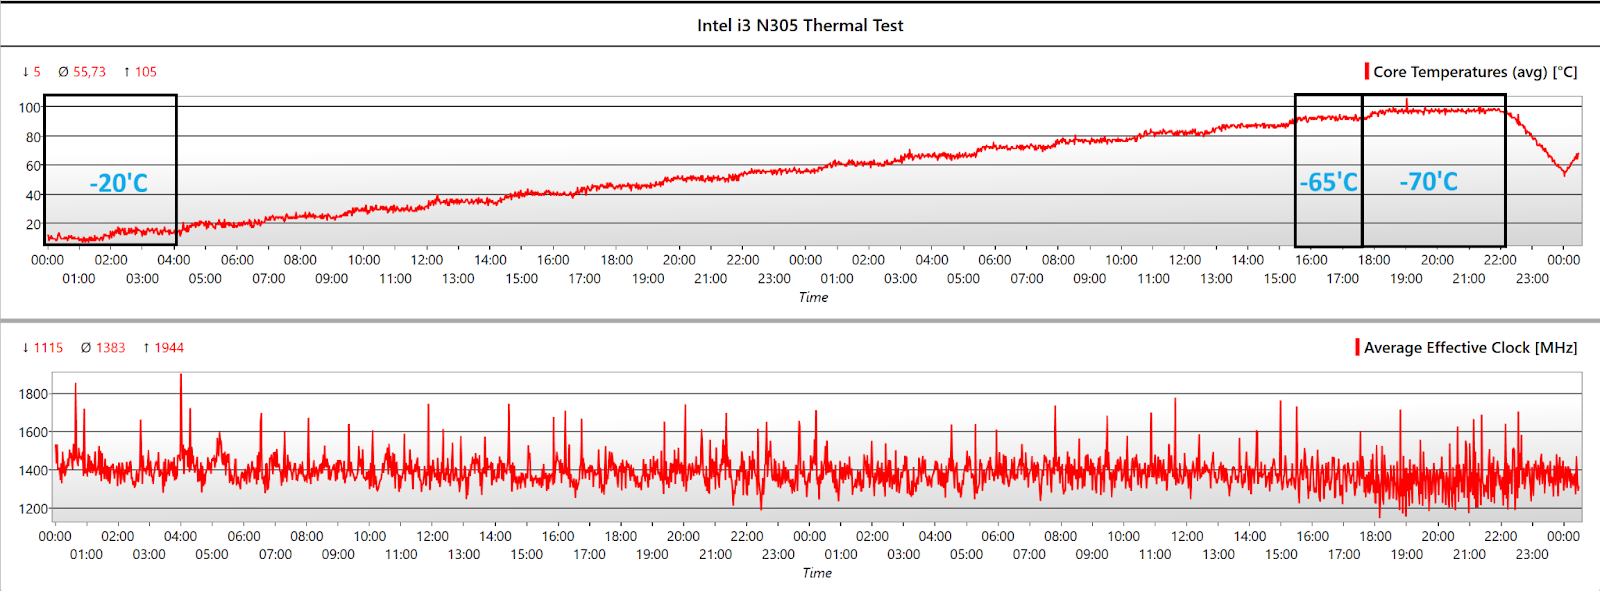Click the 'Intel i3 N305 Thermal Test' title
The height and width of the screenshot is (591, 1600).
point(800,25)
